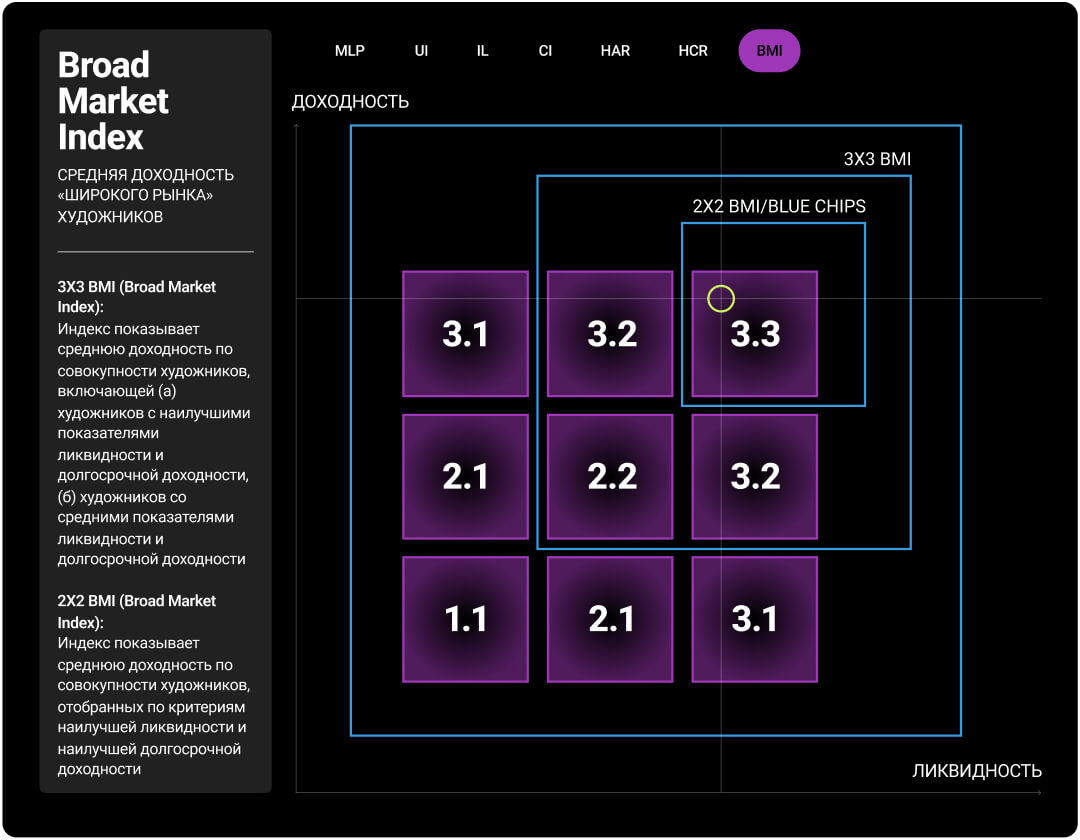This screenshot has height=840, width=1080.
Task: Click the 3X3 BMI description heading
Action: click(x=137, y=297)
